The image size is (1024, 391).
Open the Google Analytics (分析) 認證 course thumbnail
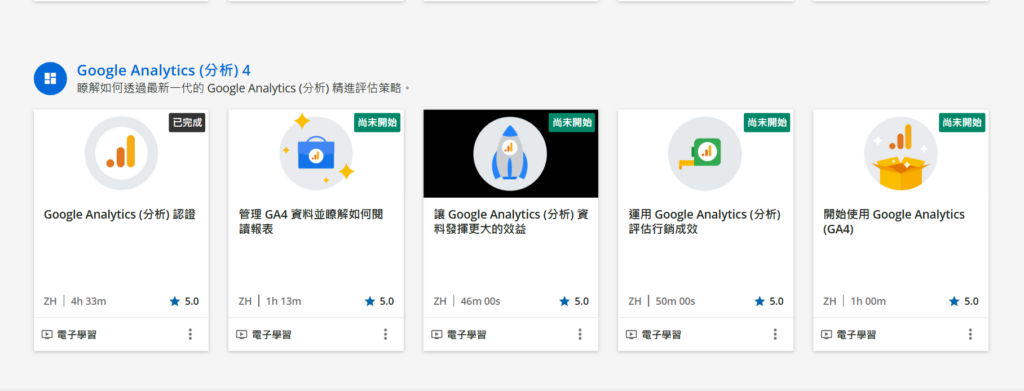[121, 153]
